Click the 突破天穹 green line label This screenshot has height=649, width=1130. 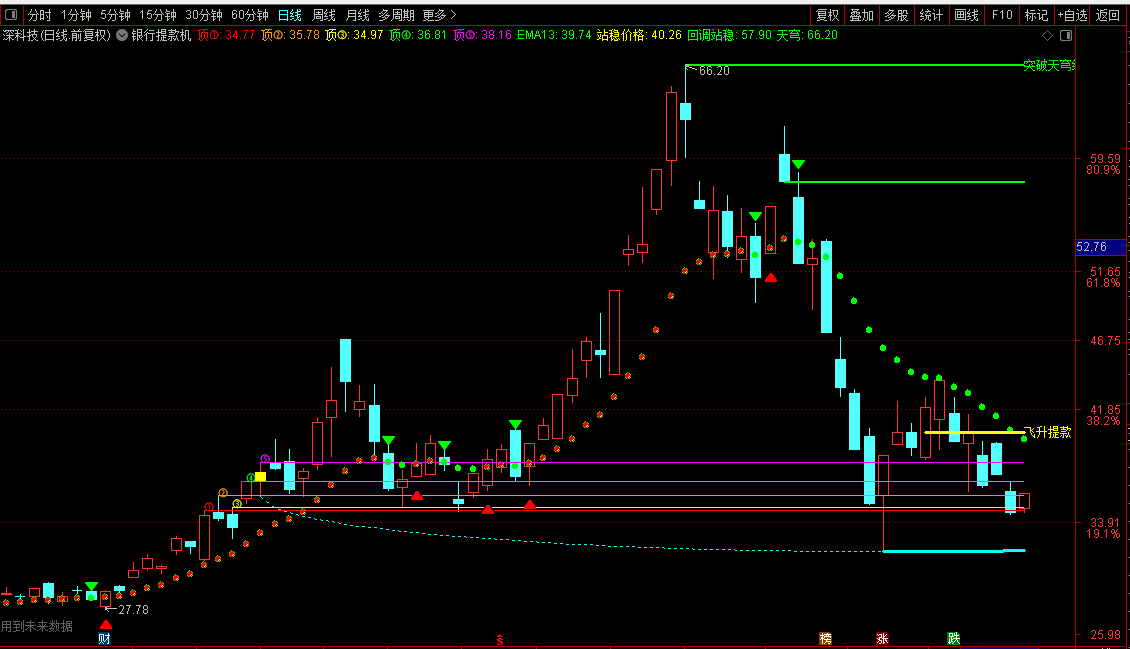click(1049, 66)
